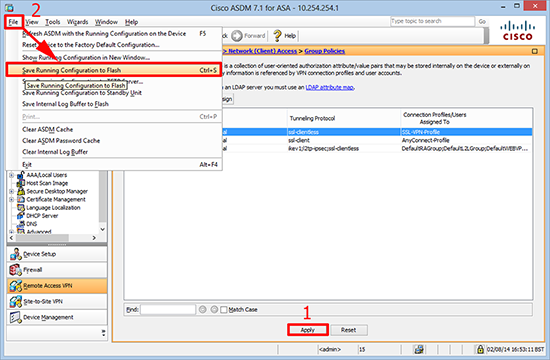Click the Find next circular icon
The width and height of the screenshot is (550, 360).
[214, 309]
